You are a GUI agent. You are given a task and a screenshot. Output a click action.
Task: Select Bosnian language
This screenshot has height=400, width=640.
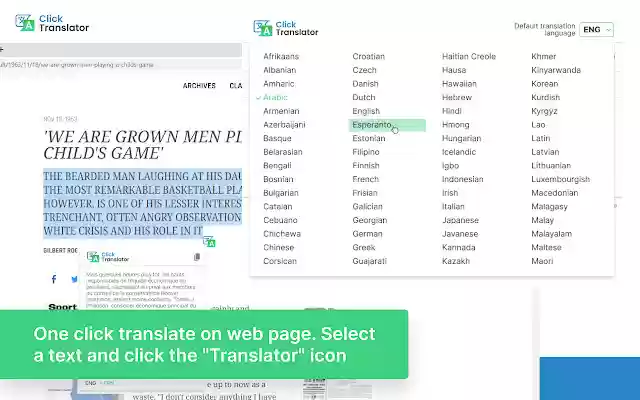click(x=278, y=179)
